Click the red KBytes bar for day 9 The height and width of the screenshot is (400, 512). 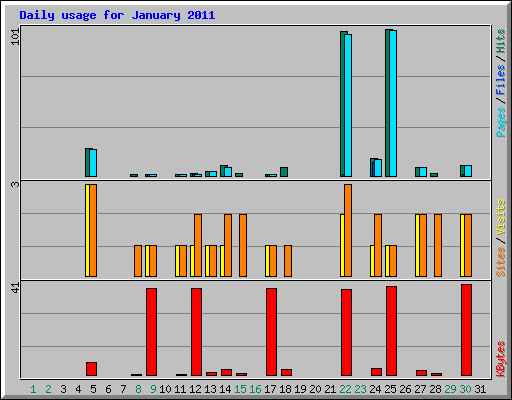[x=152, y=332]
